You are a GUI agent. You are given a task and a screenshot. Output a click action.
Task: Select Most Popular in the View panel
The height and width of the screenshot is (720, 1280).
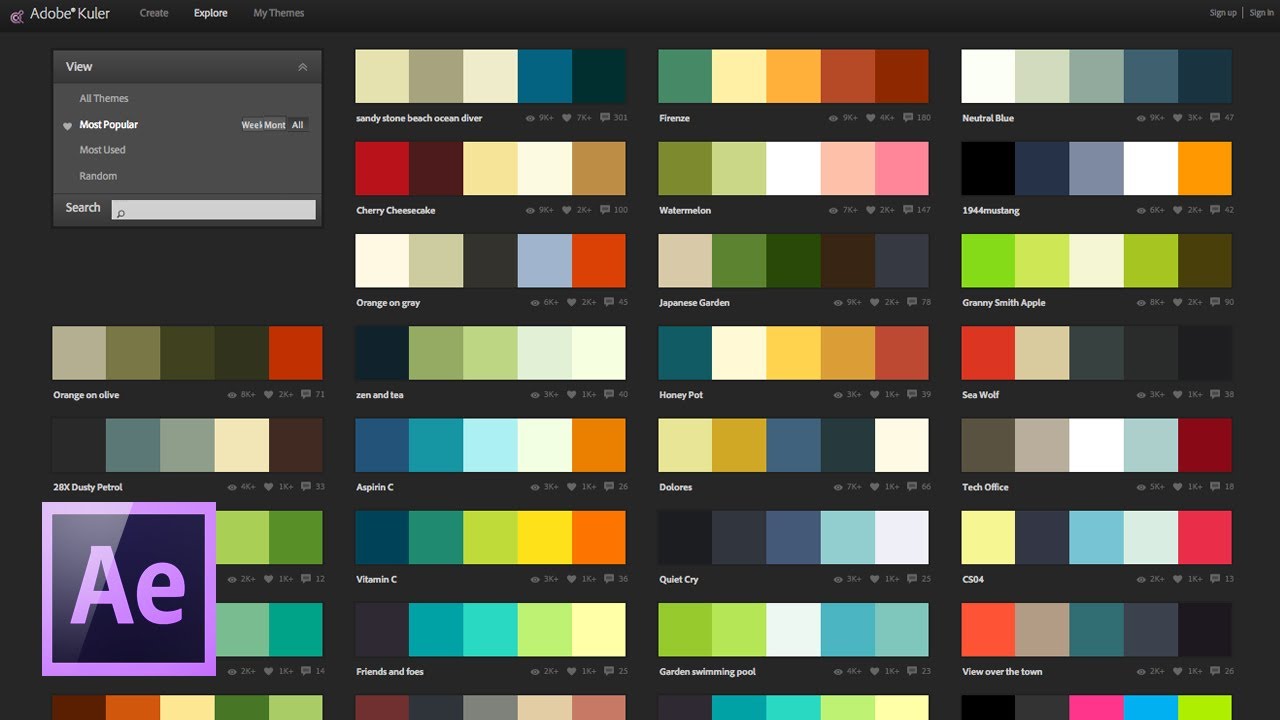pos(109,125)
